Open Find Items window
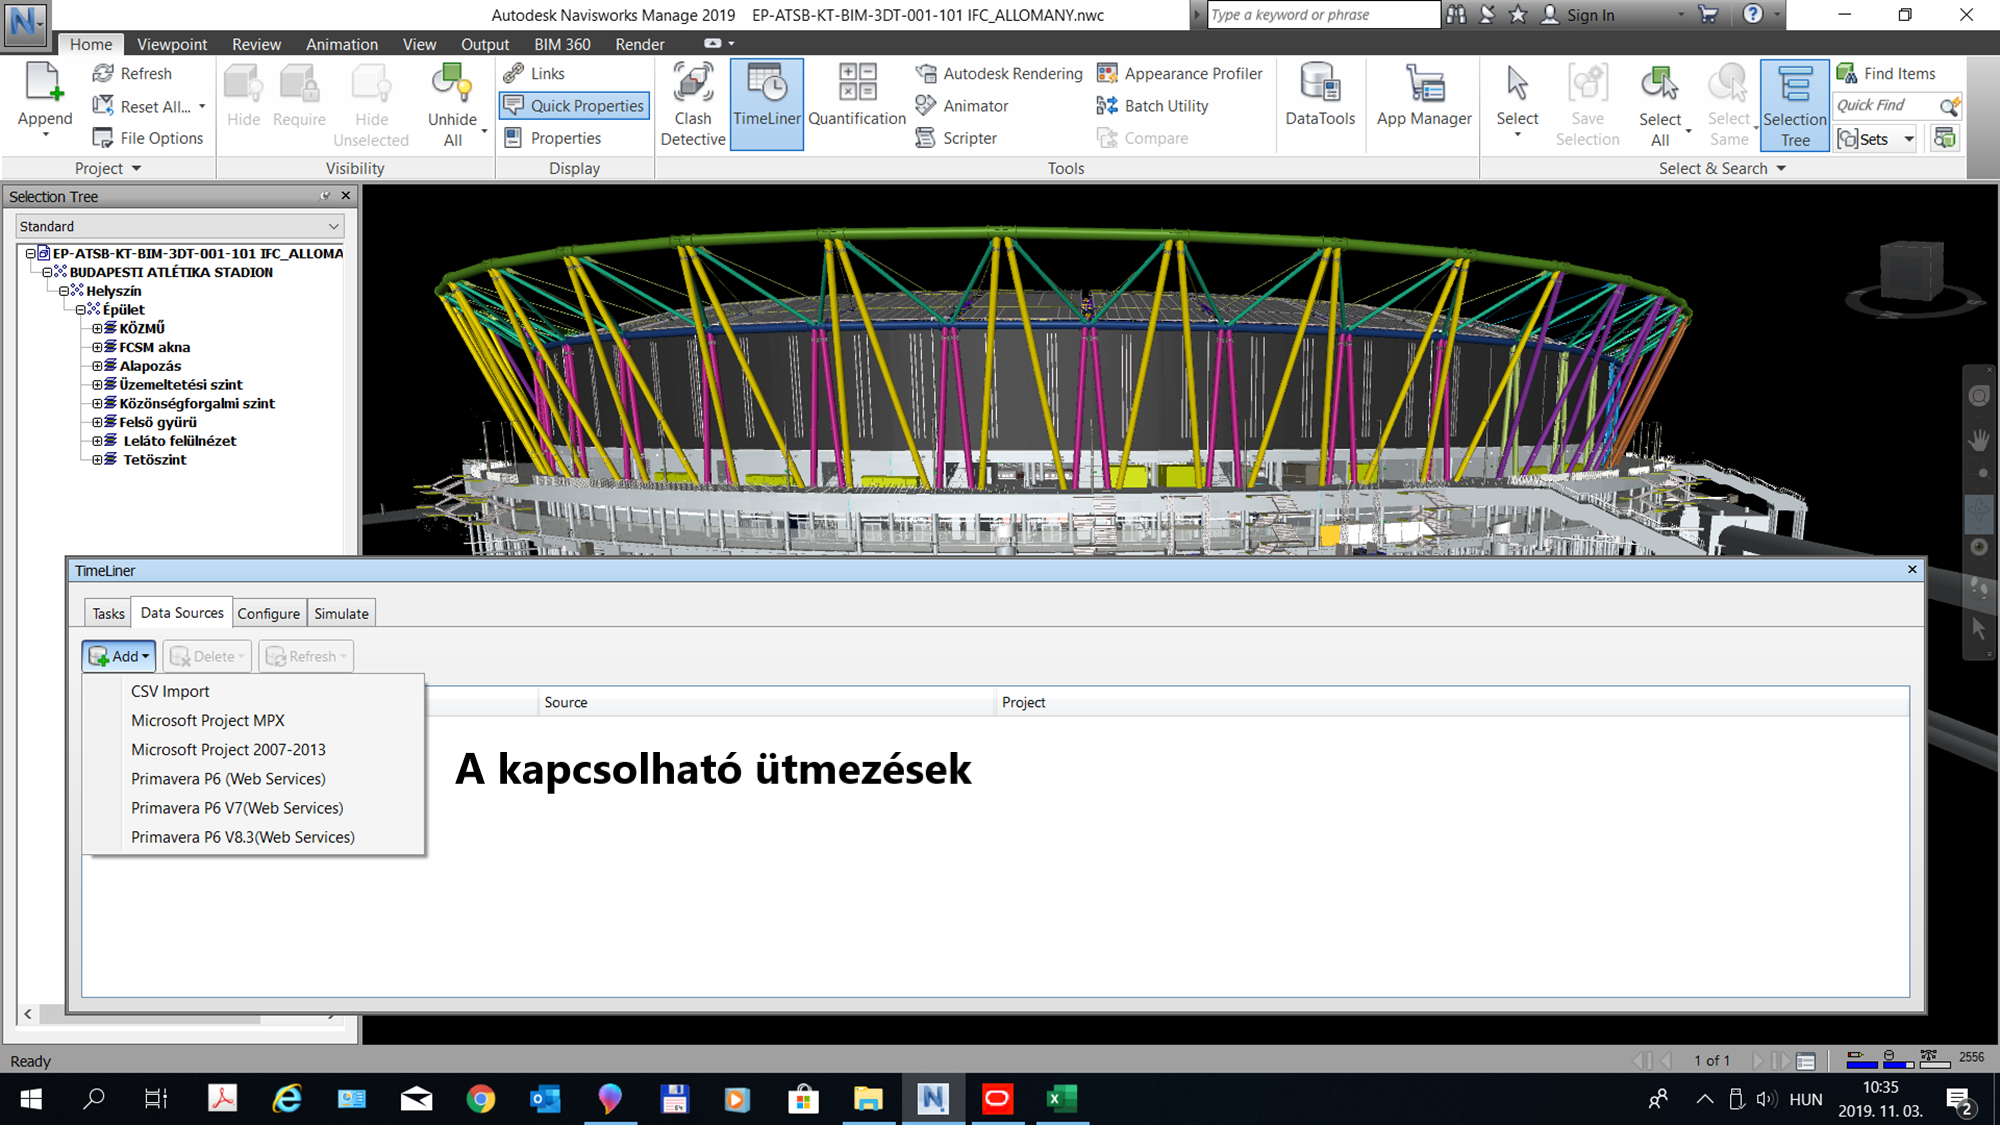The image size is (2000, 1125). point(1887,73)
